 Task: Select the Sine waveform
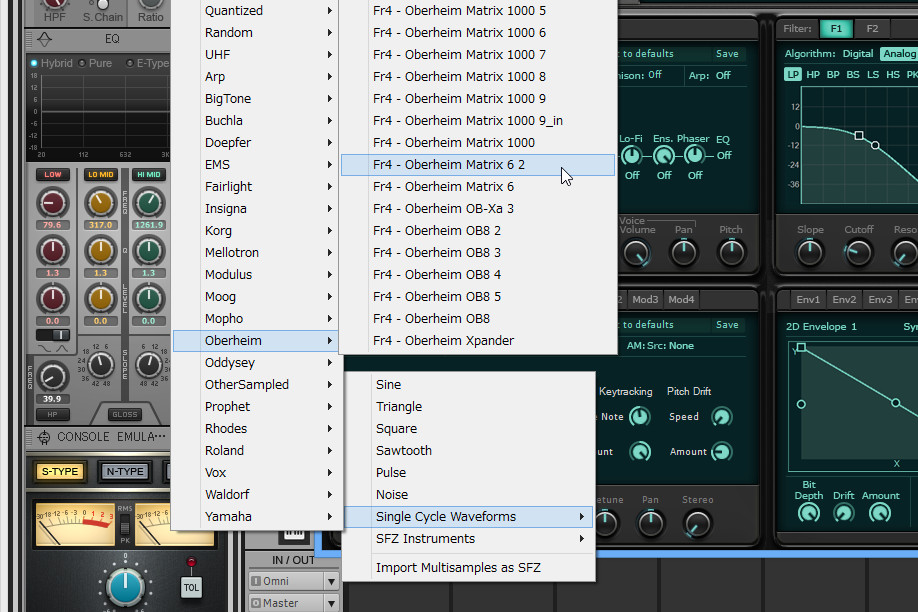click(468, 385)
